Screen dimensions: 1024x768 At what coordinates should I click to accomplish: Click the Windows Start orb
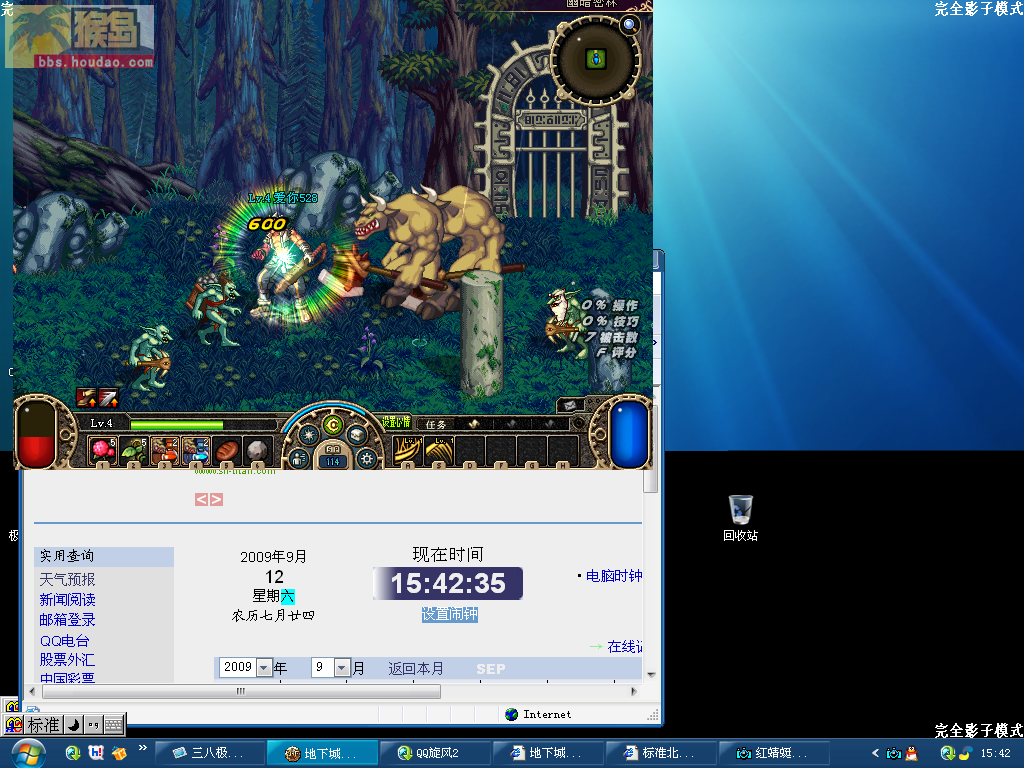pyautogui.click(x=27, y=754)
